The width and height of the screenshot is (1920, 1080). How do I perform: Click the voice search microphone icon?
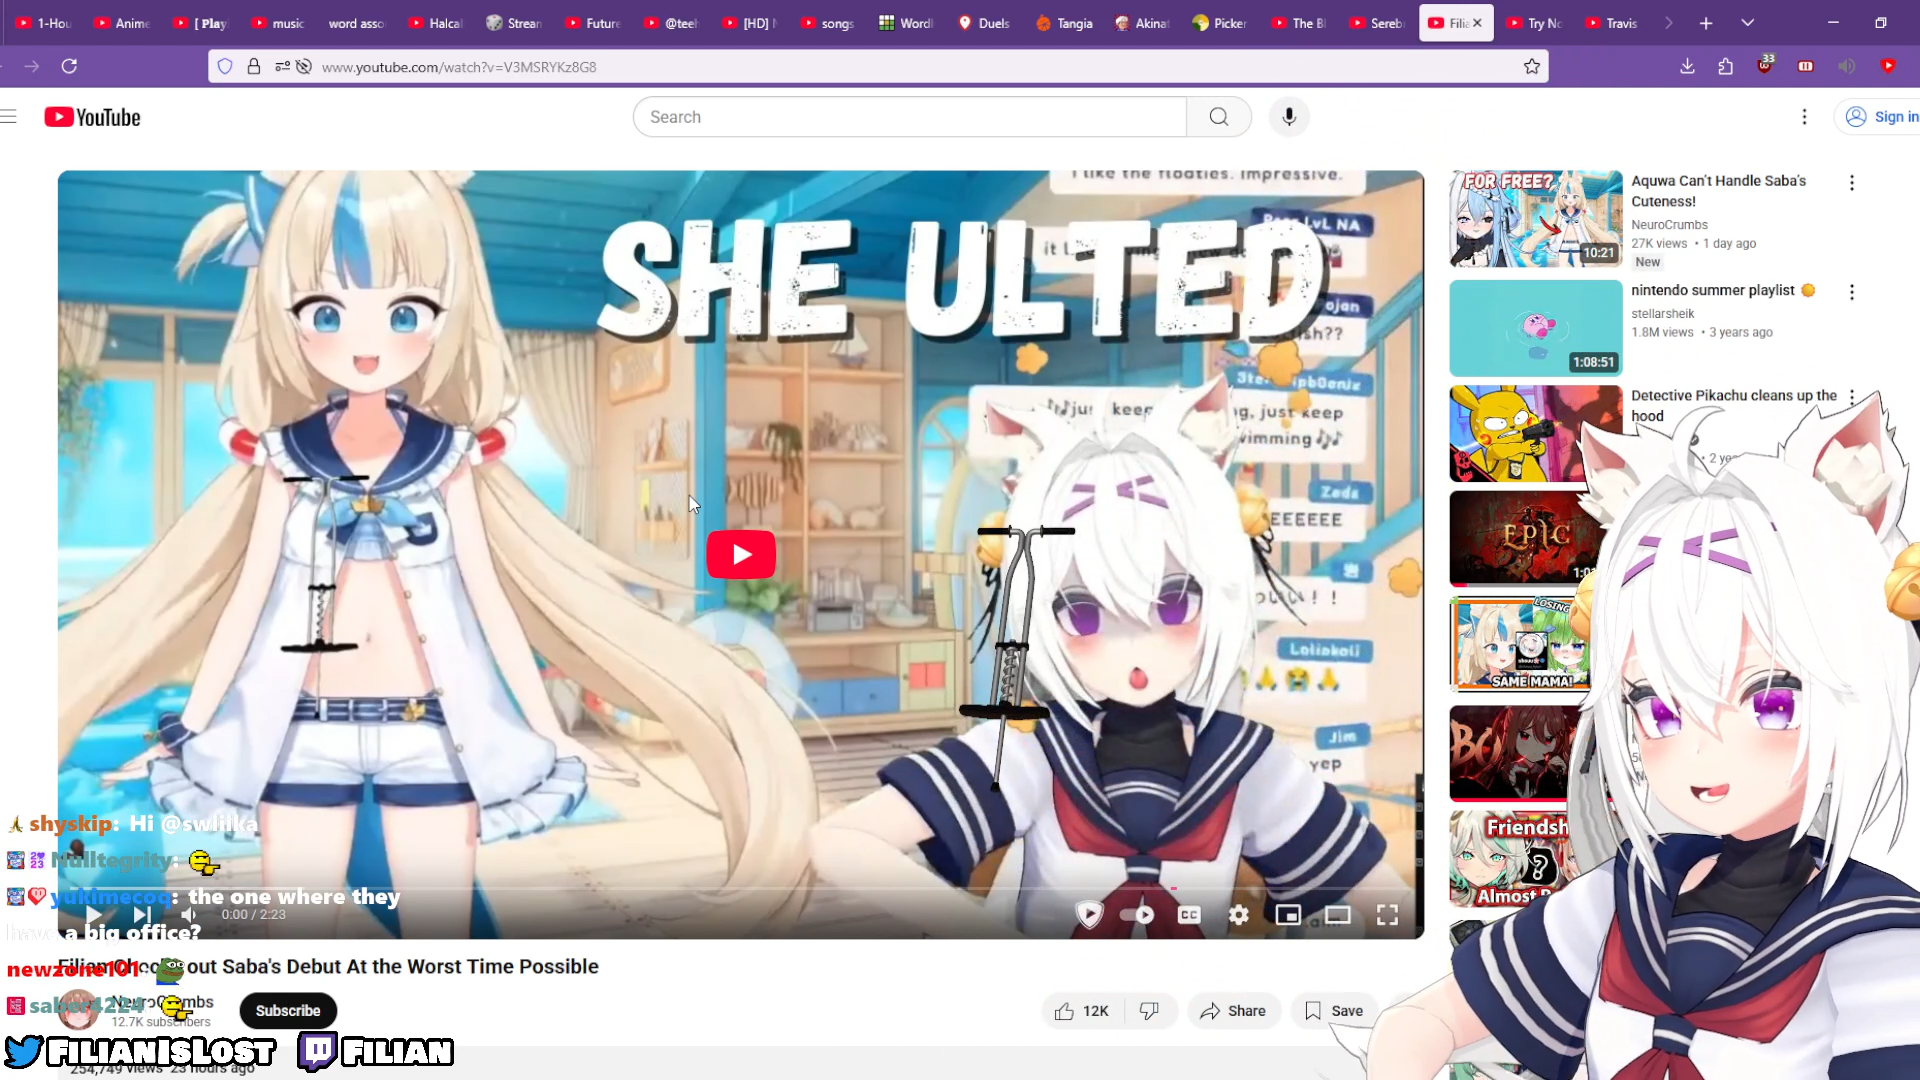click(1289, 117)
